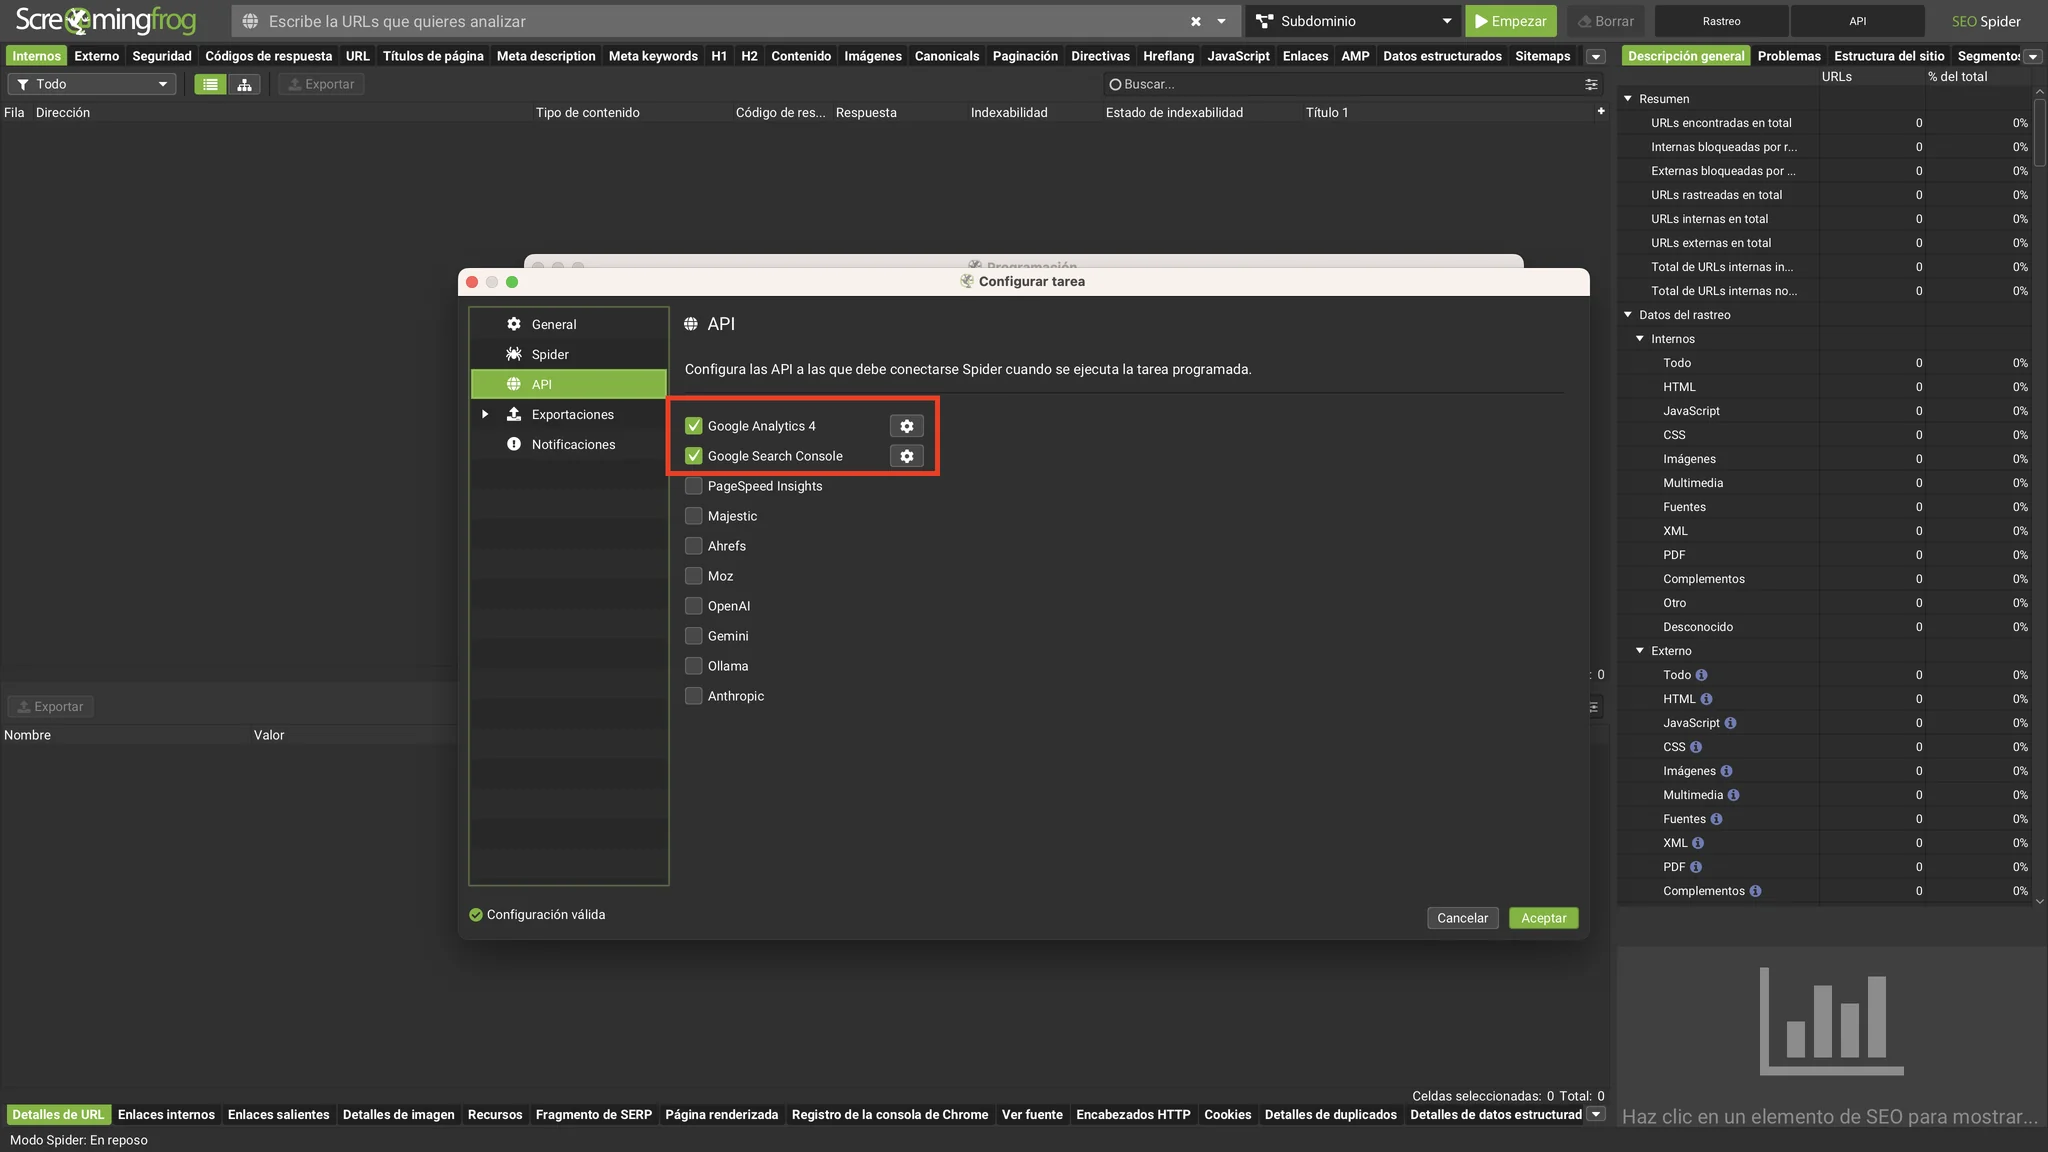Click top Exportar button
The image size is (2048, 1152).
(x=321, y=84)
